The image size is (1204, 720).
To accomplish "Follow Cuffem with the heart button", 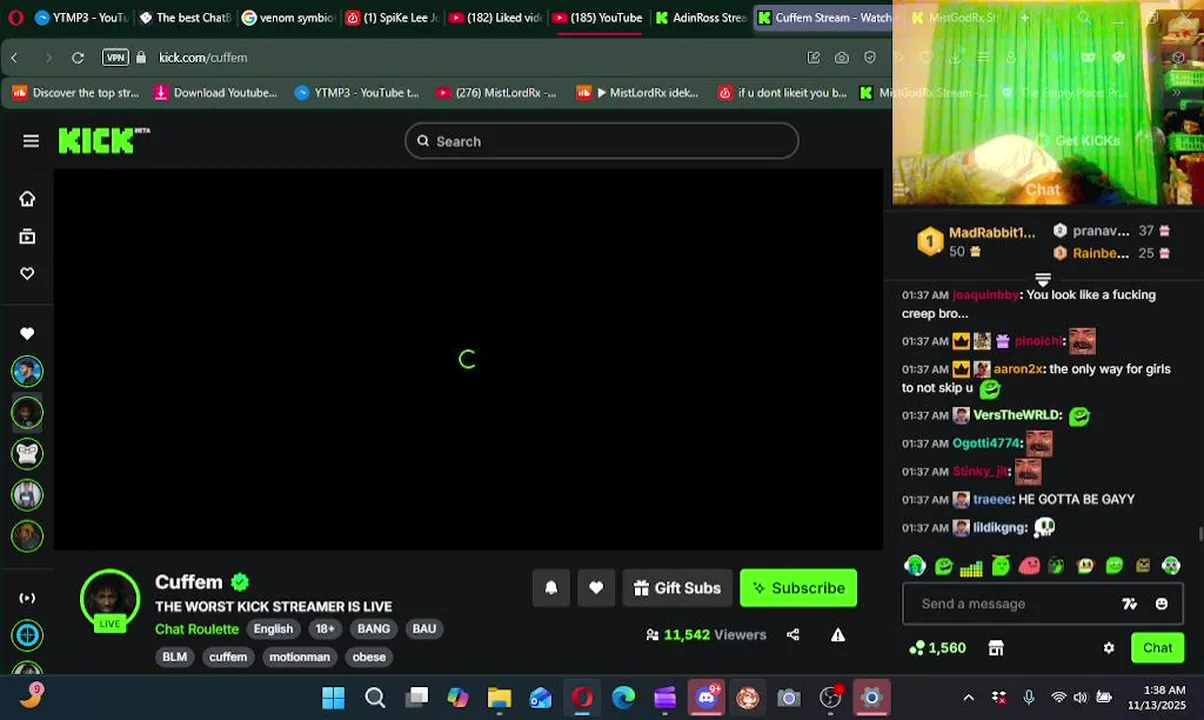I will (x=596, y=588).
